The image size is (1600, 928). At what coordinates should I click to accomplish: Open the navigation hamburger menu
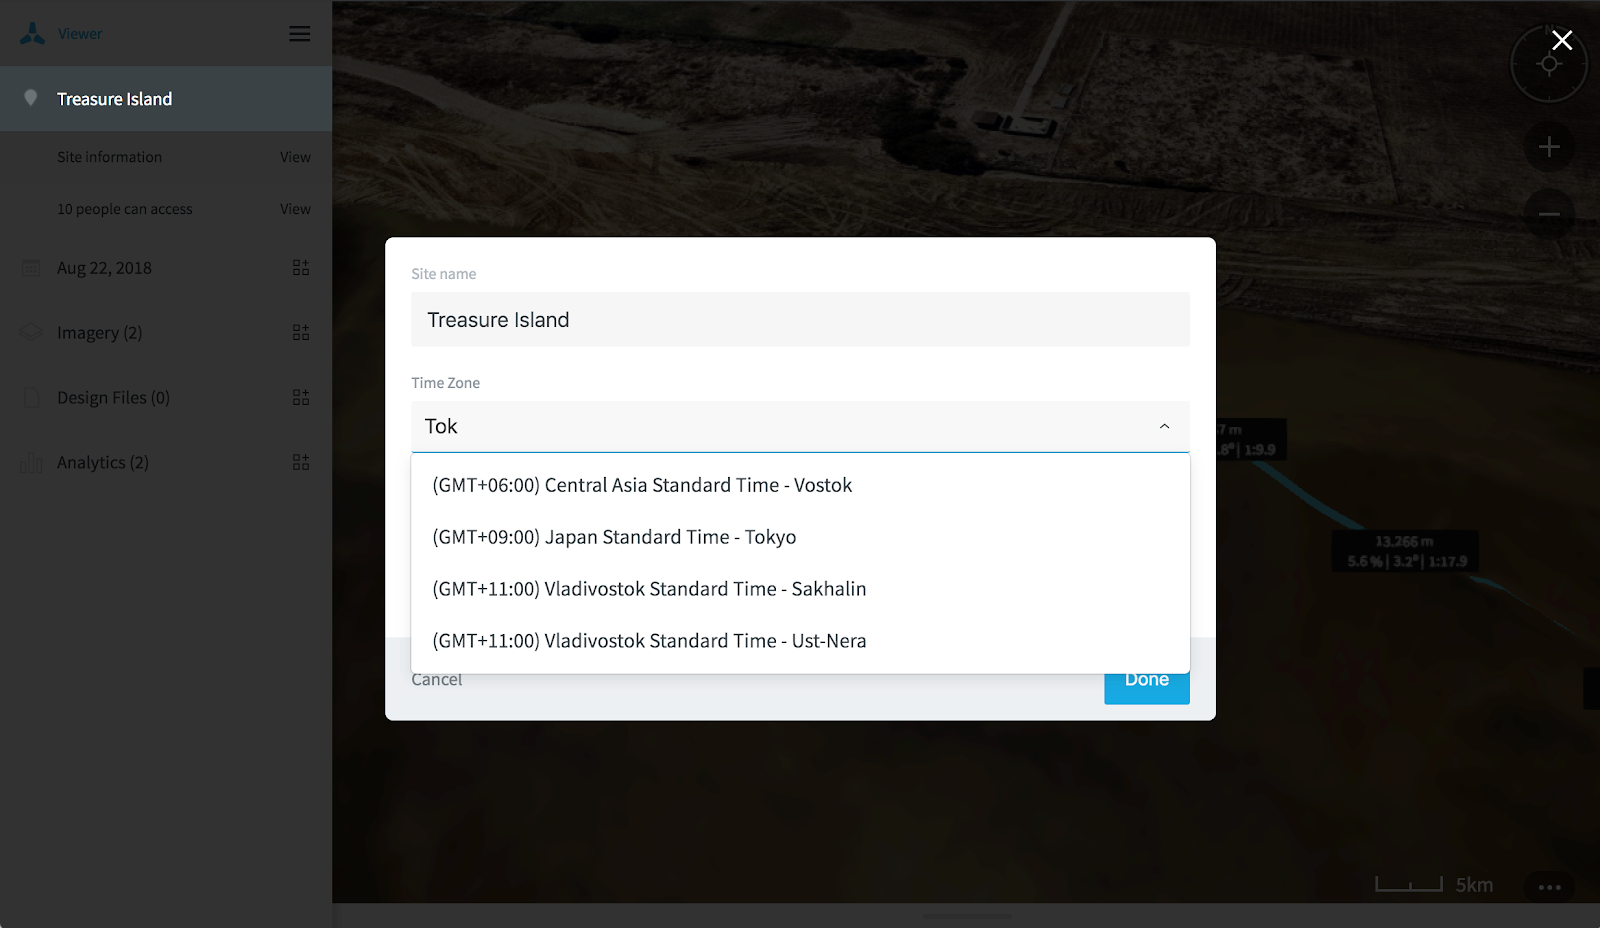(x=299, y=33)
